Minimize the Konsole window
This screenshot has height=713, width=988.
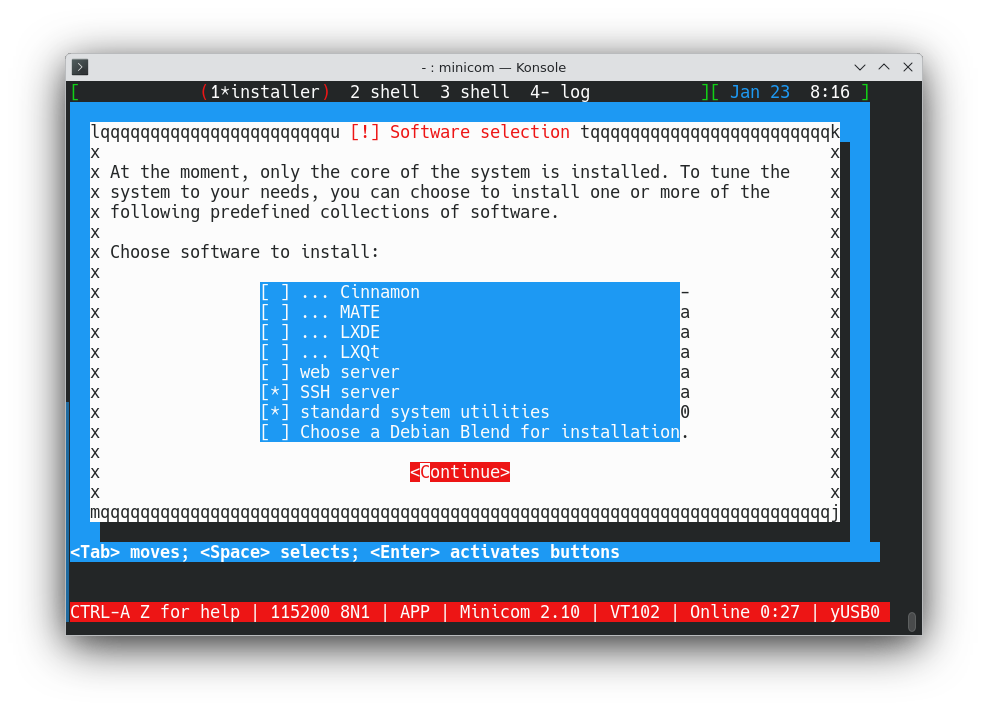860,67
